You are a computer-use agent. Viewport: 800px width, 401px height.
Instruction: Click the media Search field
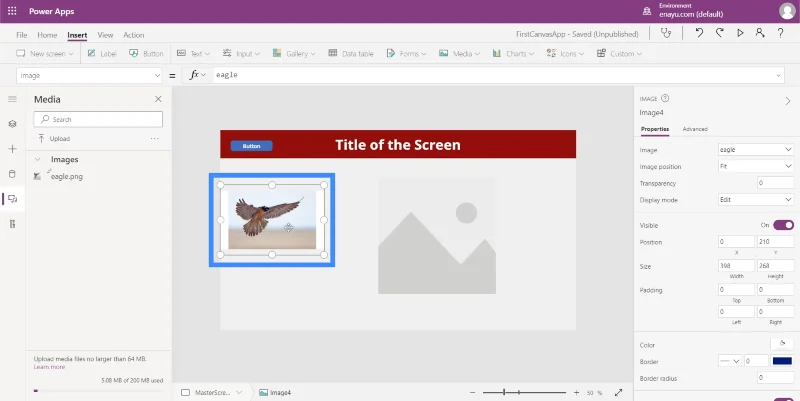(x=98, y=119)
